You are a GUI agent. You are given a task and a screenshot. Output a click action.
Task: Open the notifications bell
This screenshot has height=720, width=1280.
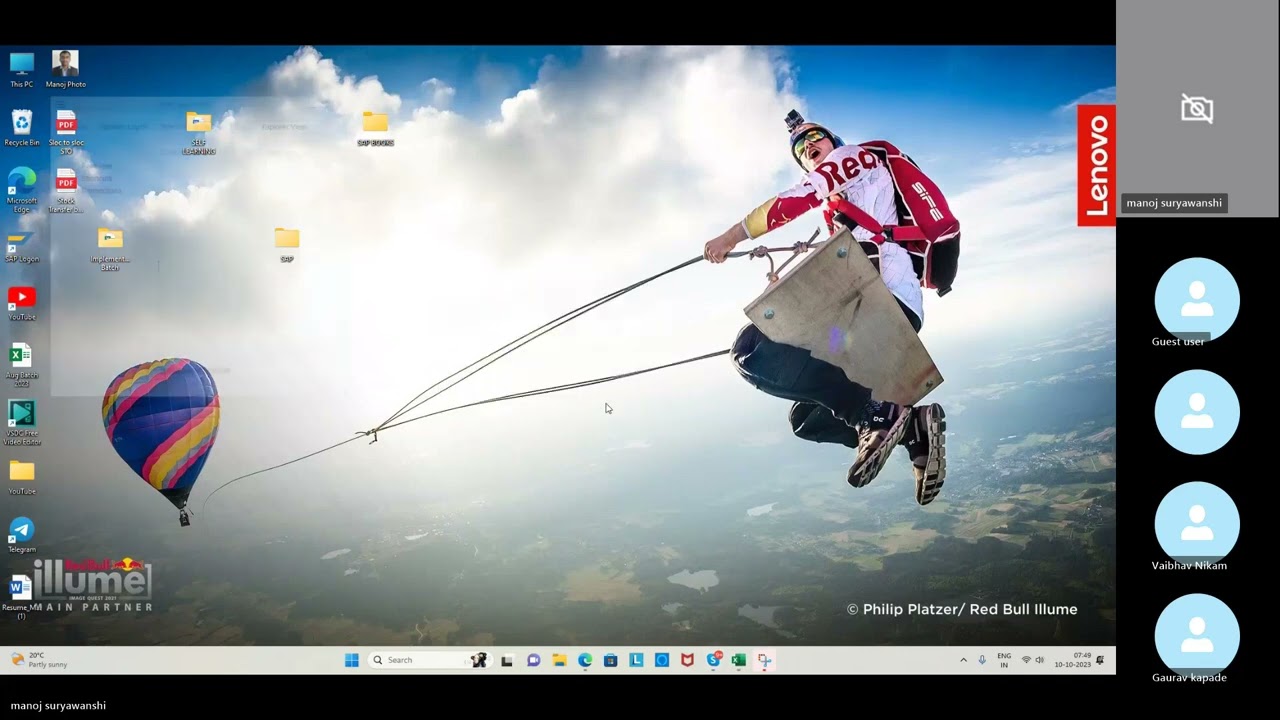click(1100, 660)
